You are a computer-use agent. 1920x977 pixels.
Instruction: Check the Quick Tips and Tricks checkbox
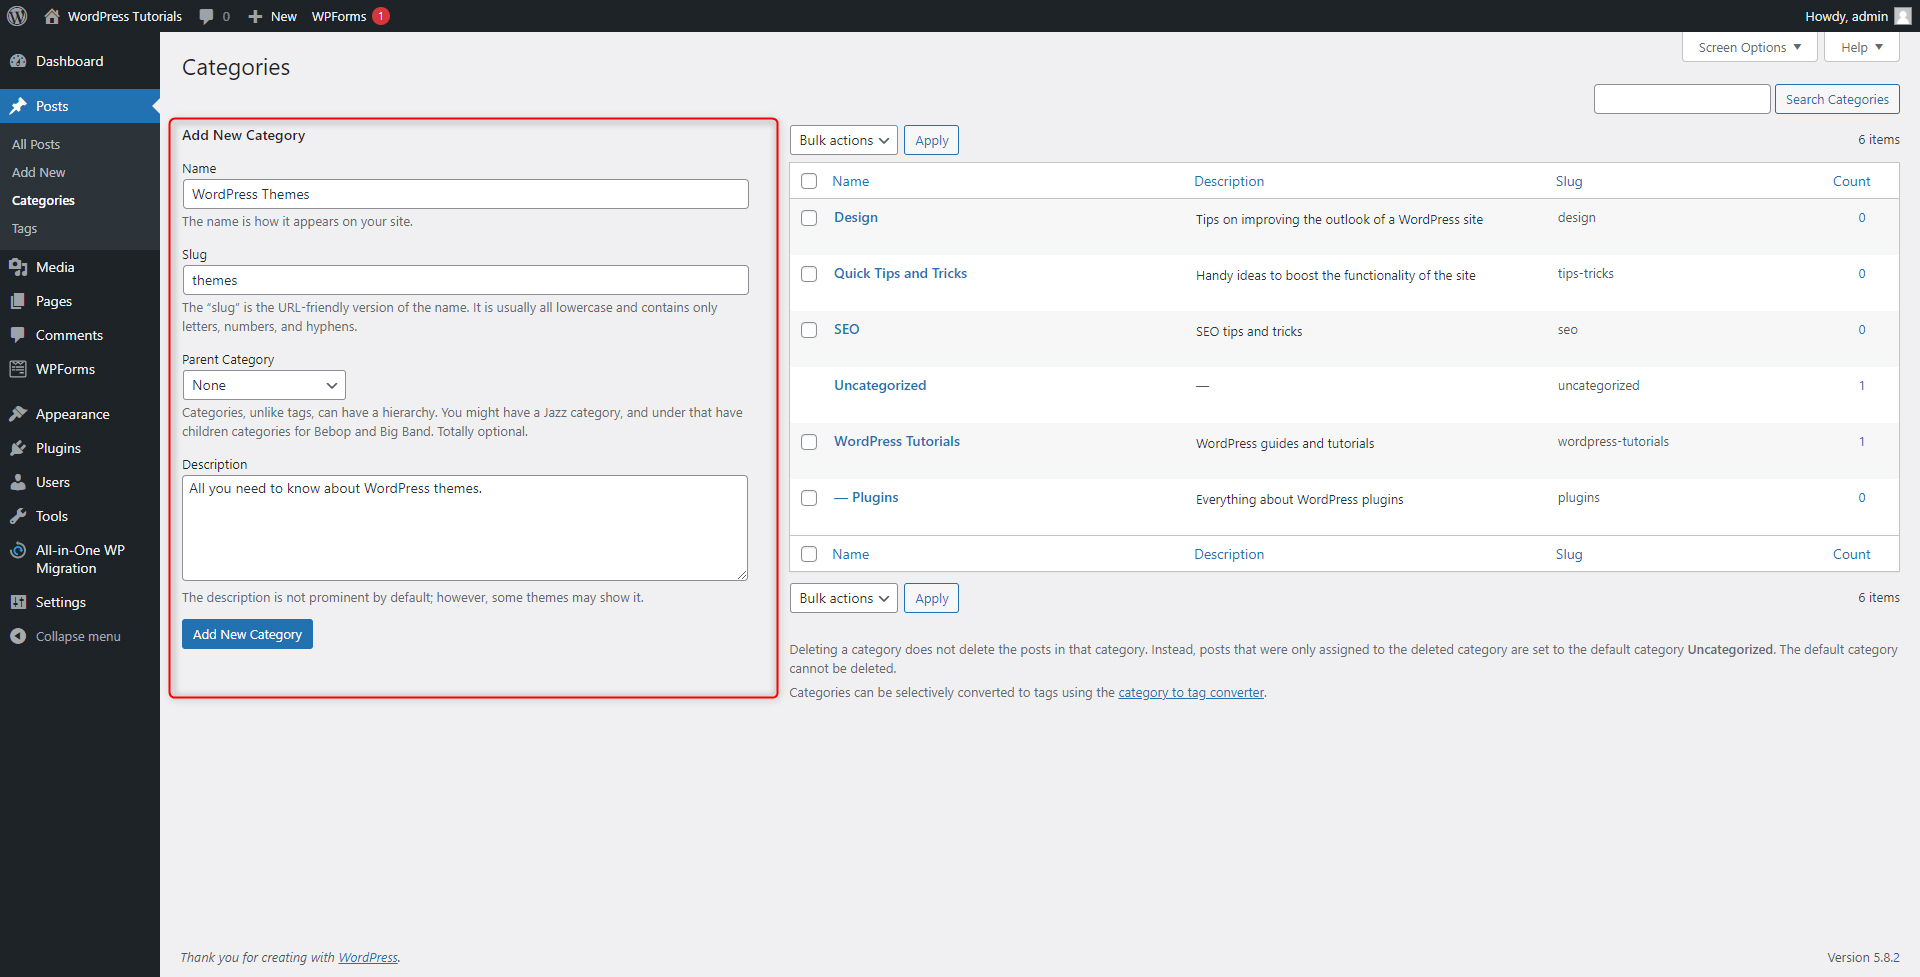[809, 274]
